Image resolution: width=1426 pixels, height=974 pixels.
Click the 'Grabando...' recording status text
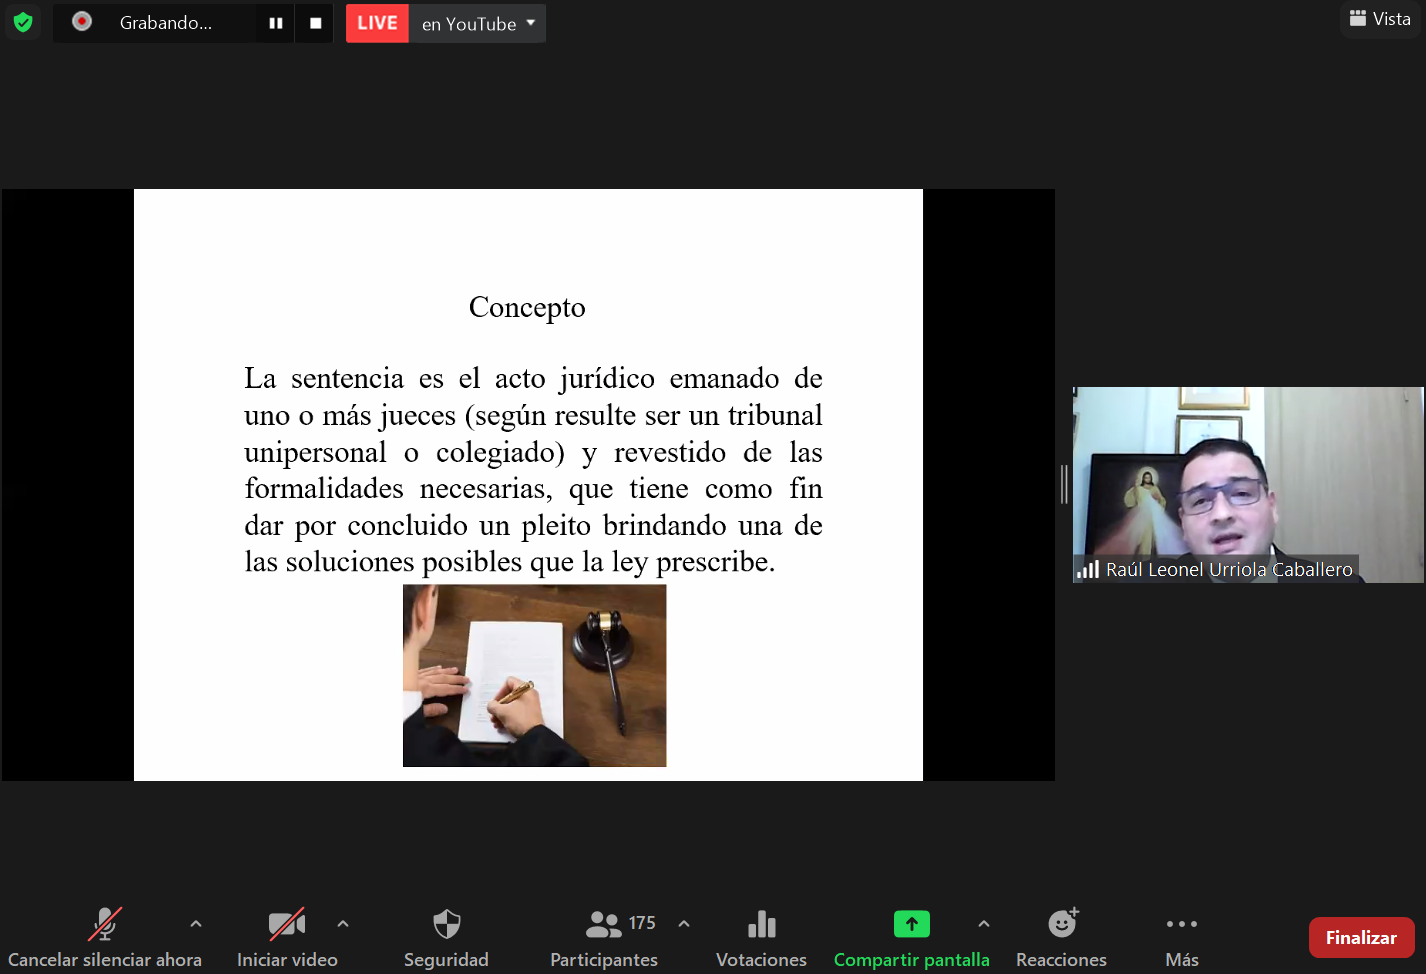pos(166,23)
